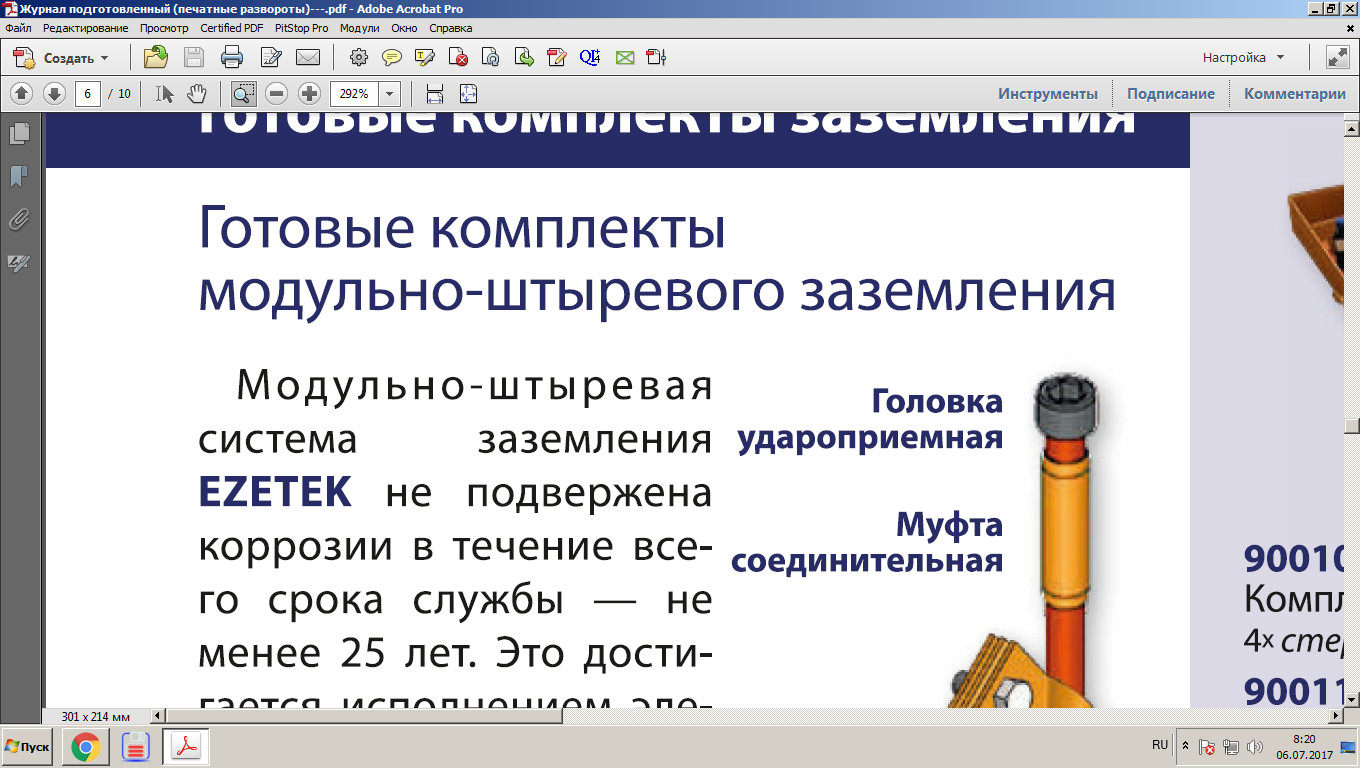
Task: Click the striped notes app taskbar icon
Action: pos(135,747)
